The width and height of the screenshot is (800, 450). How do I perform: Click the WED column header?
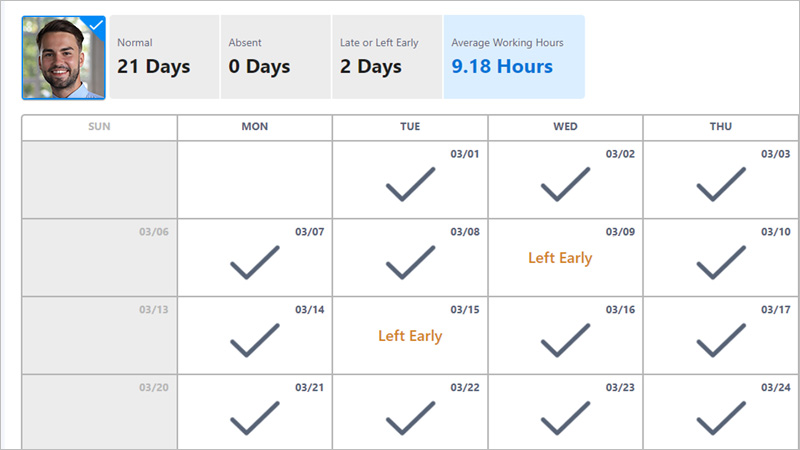point(565,127)
